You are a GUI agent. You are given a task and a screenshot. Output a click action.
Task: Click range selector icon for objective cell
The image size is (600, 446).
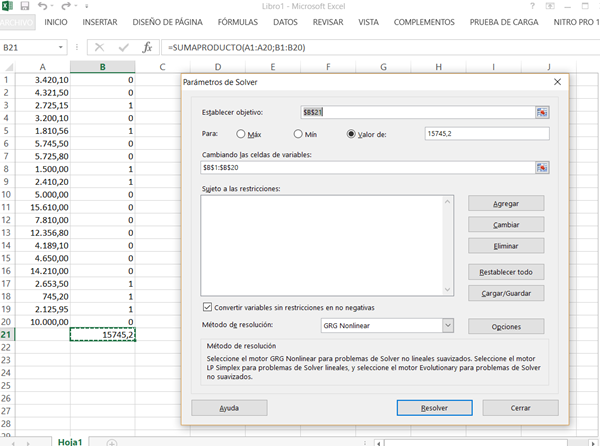click(542, 113)
